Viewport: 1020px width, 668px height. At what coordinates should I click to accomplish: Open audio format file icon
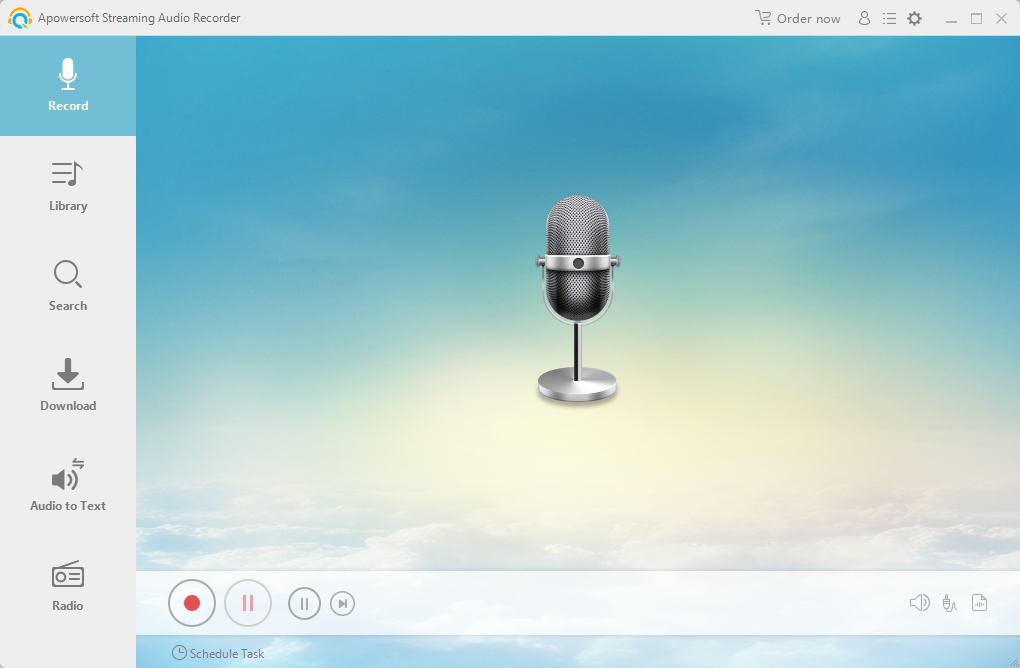[x=979, y=603]
